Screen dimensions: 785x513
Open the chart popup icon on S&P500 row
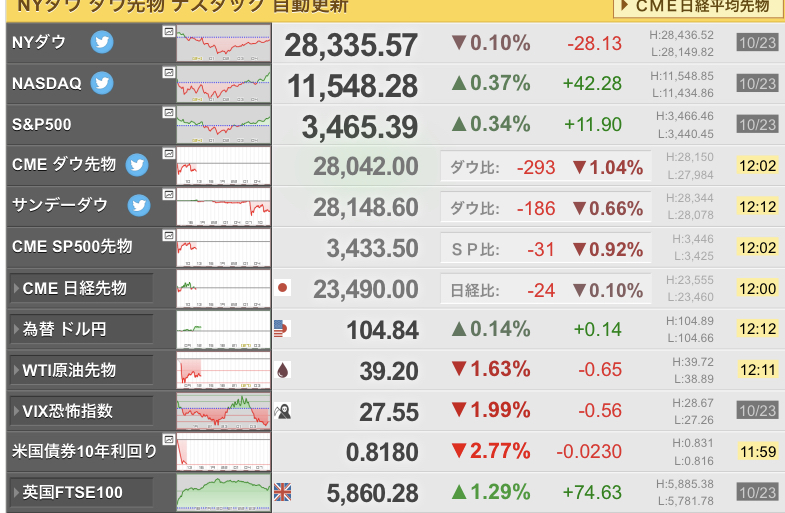[169, 113]
